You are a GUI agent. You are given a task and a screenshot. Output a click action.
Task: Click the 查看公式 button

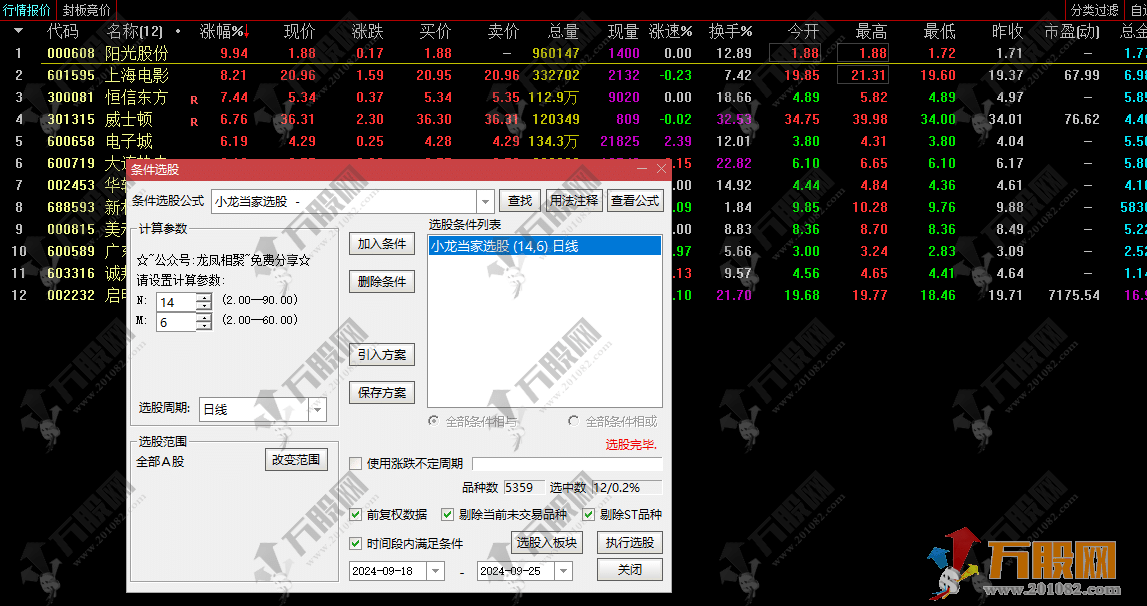(x=635, y=201)
